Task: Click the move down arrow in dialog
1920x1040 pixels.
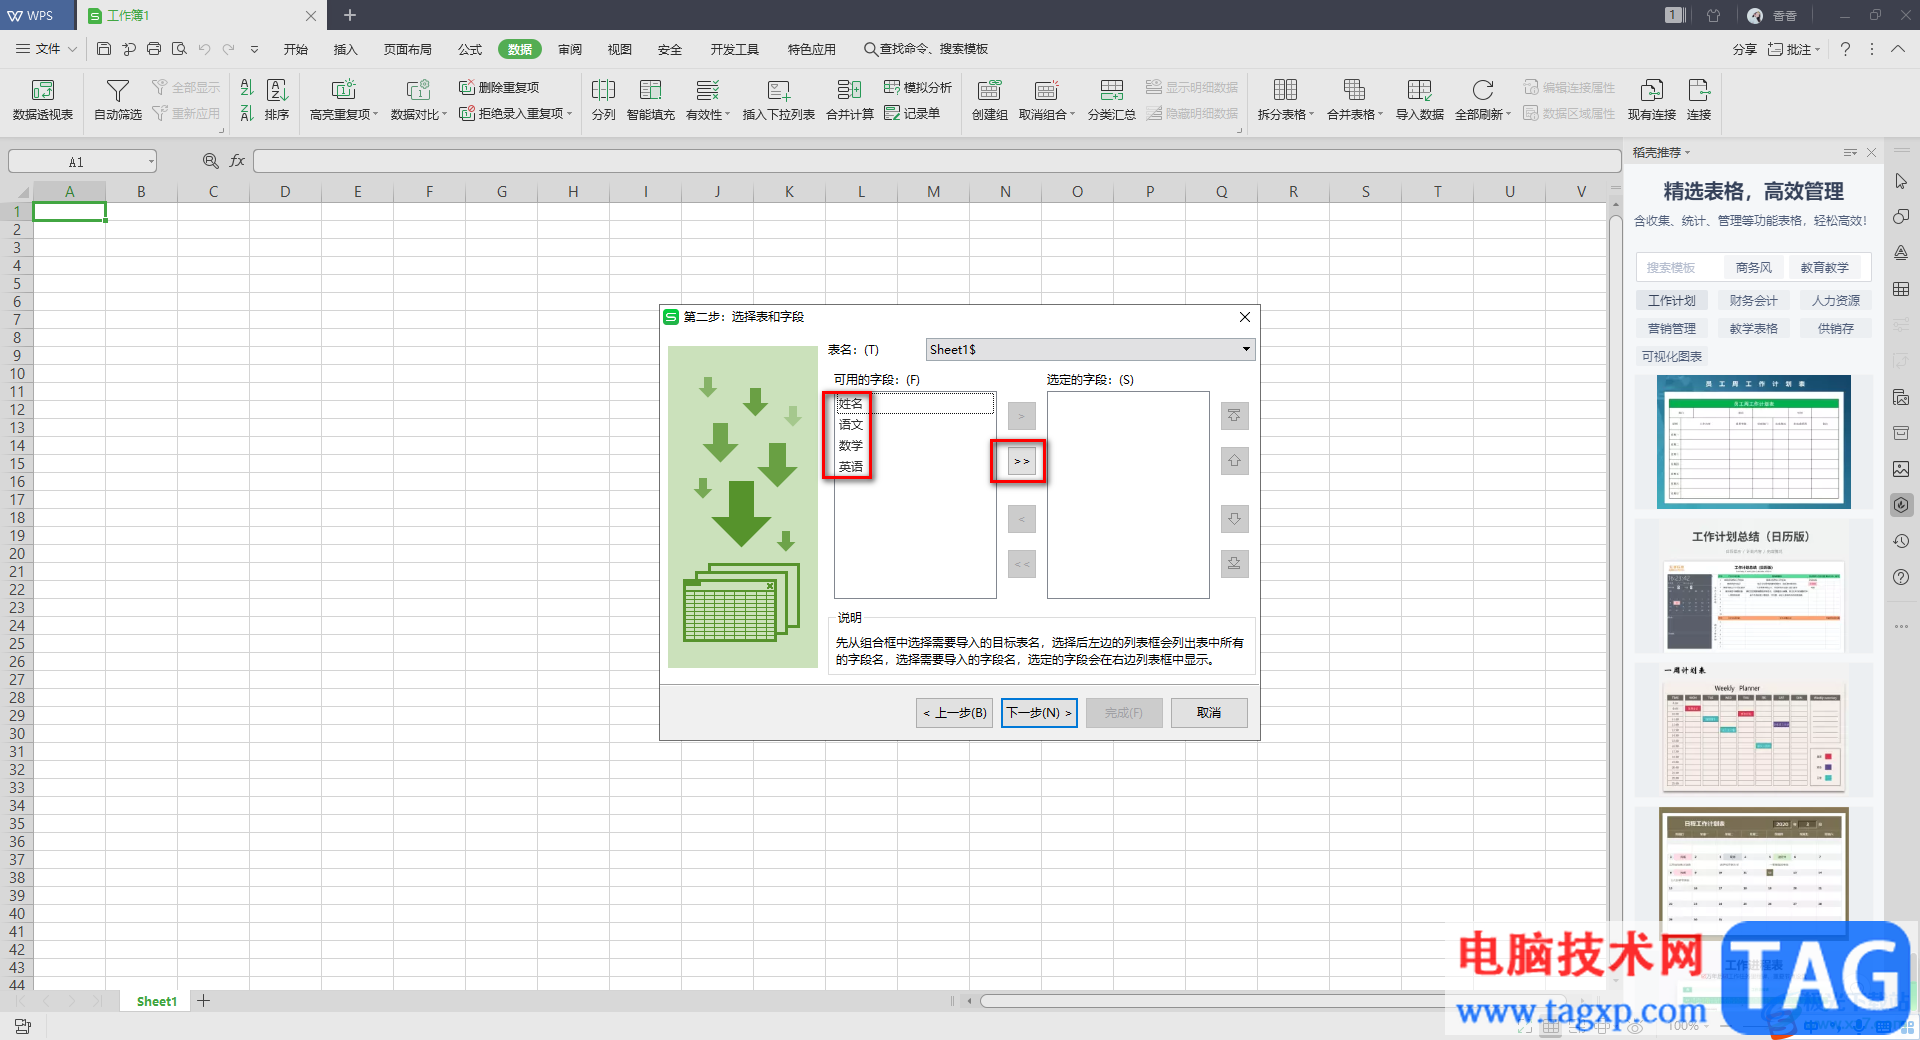Action: pyautogui.click(x=1234, y=519)
